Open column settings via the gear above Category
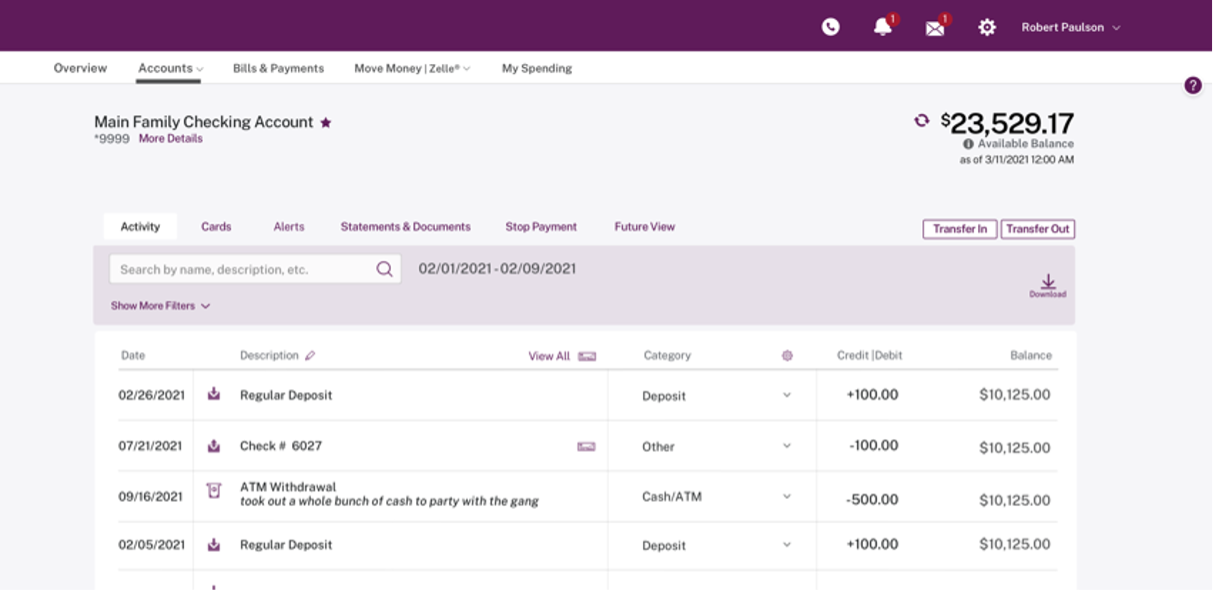The image size is (1216, 592). coord(787,355)
